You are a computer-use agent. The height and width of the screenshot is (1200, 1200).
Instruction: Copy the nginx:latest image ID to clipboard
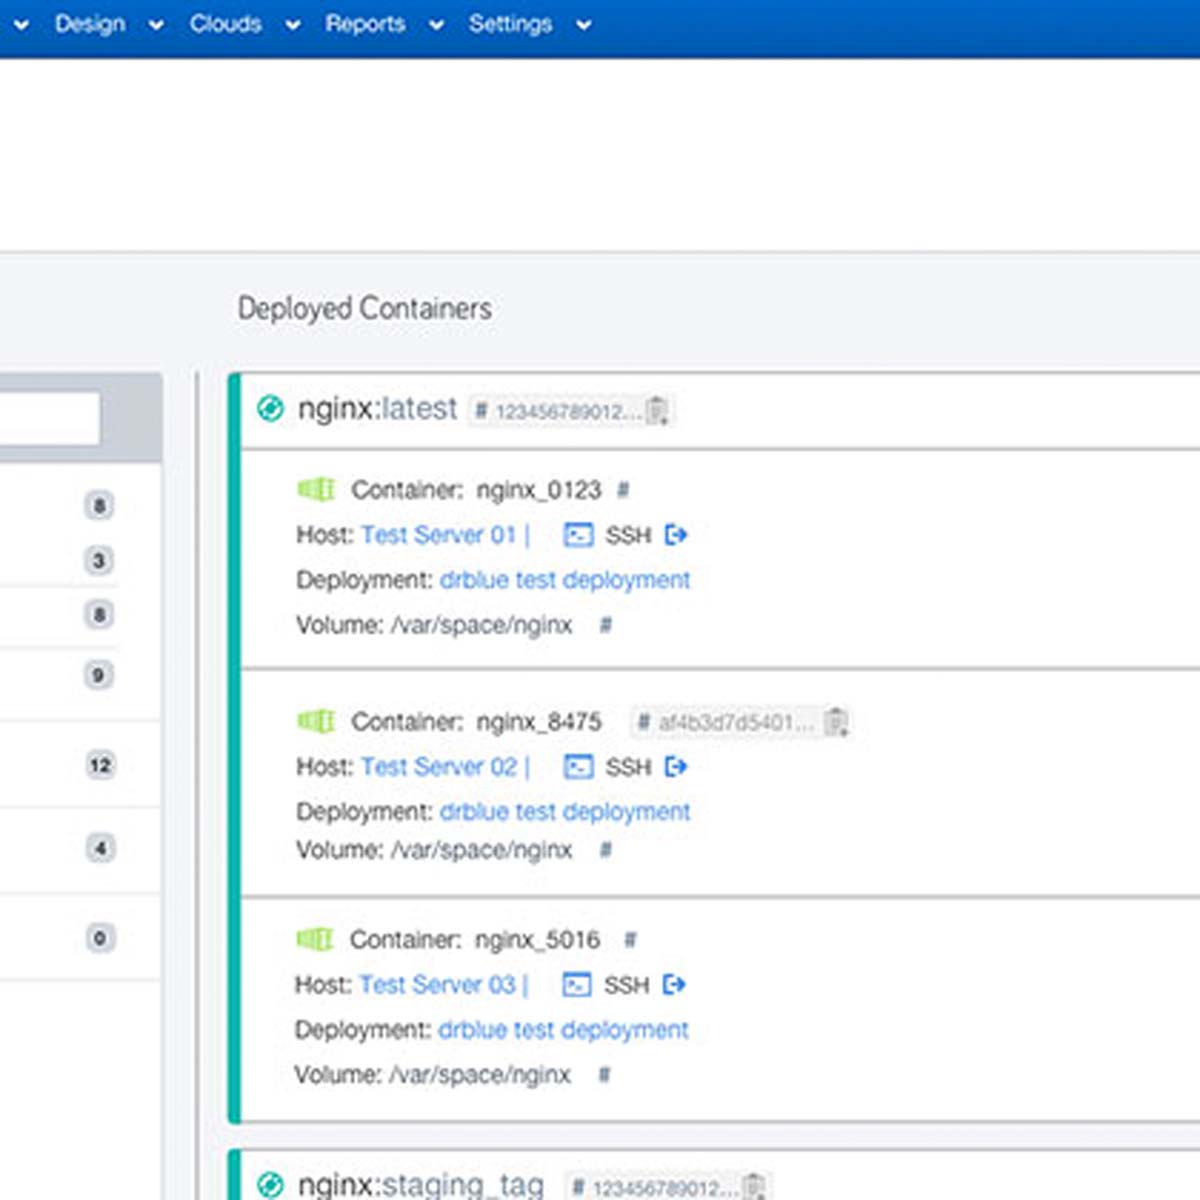coord(658,409)
